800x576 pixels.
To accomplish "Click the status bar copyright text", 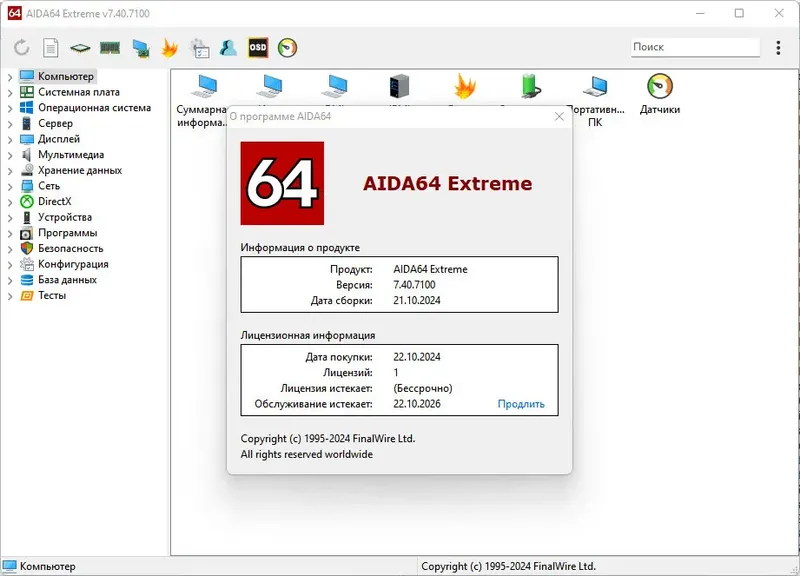I will click(x=508, y=566).
